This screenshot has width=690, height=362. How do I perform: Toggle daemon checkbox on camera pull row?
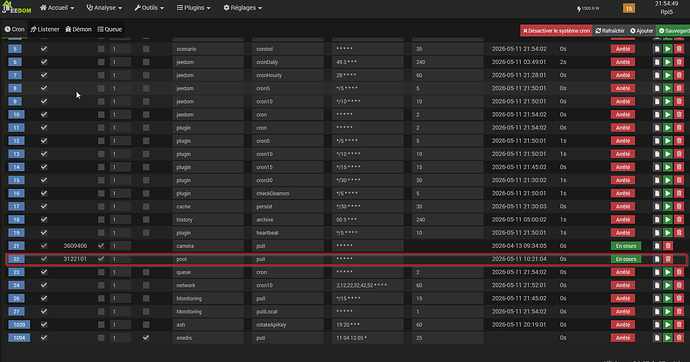click(101, 246)
